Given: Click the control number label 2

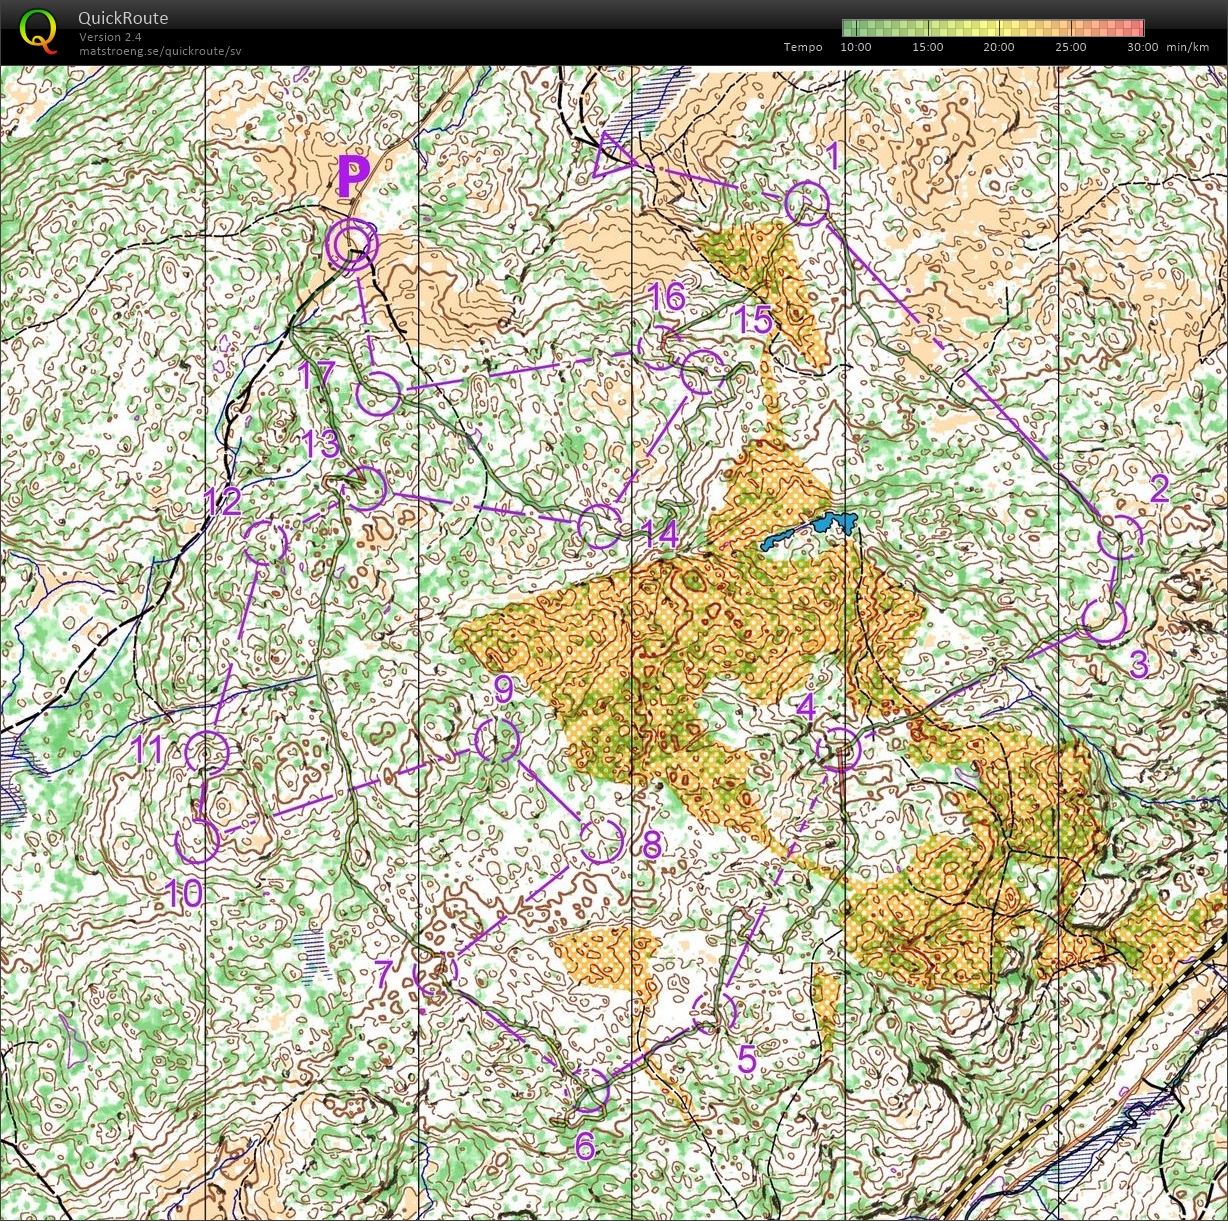Looking at the screenshot, I should 1159,489.
